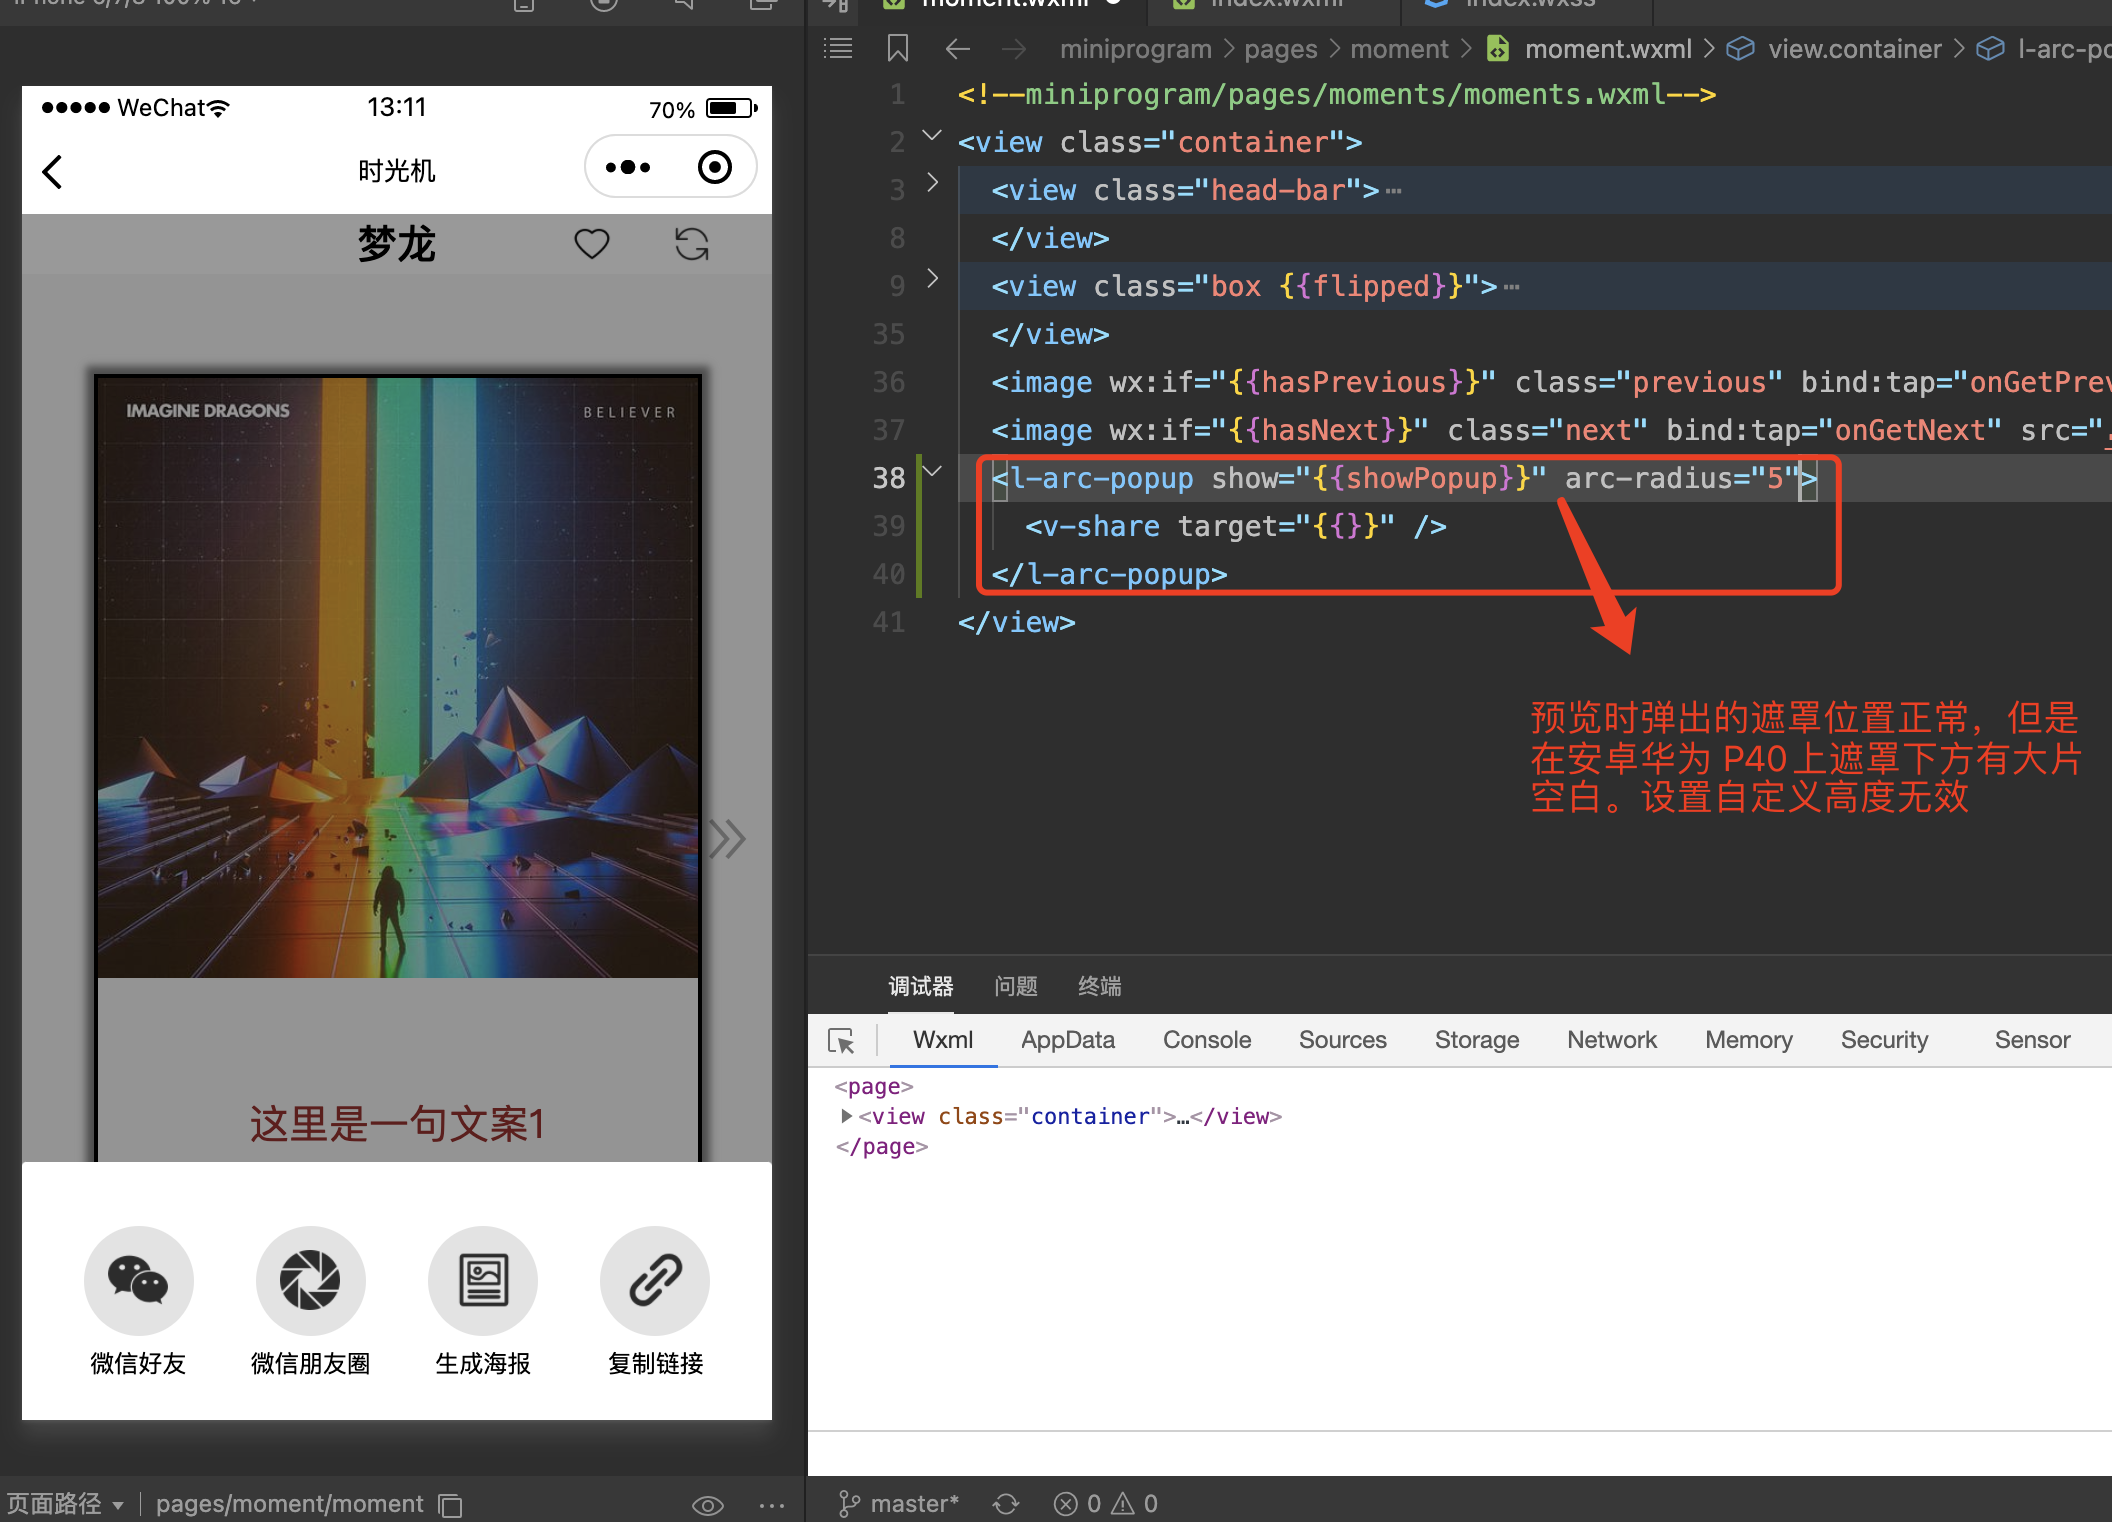This screenshot has width=2112, height=1522.
Task: Click the bookmark icon in the editor toolbar
Action: [x=896, y=48]
